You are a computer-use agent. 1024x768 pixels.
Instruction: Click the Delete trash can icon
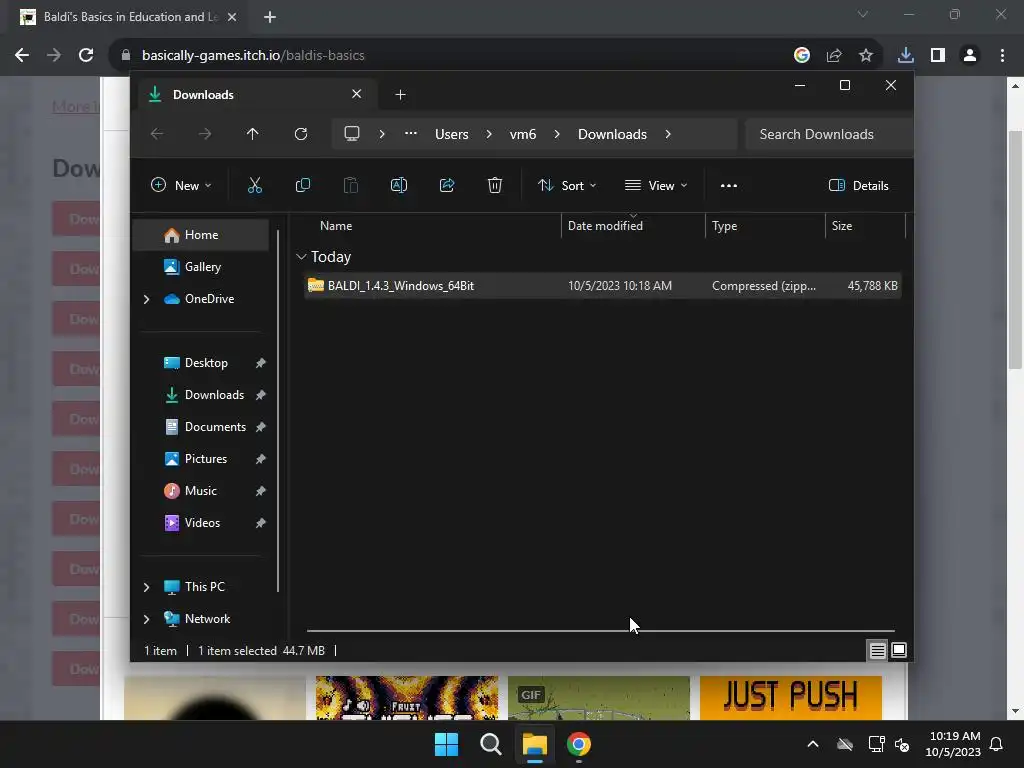coord(494,185)
